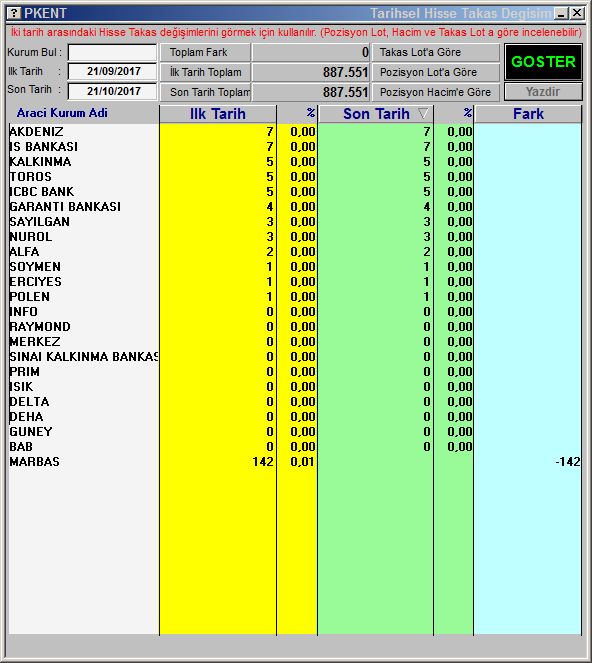Screen dimensions: 592x663
Task: Focus the Kurum Bul search field
Action: click(x=112, y=52)
